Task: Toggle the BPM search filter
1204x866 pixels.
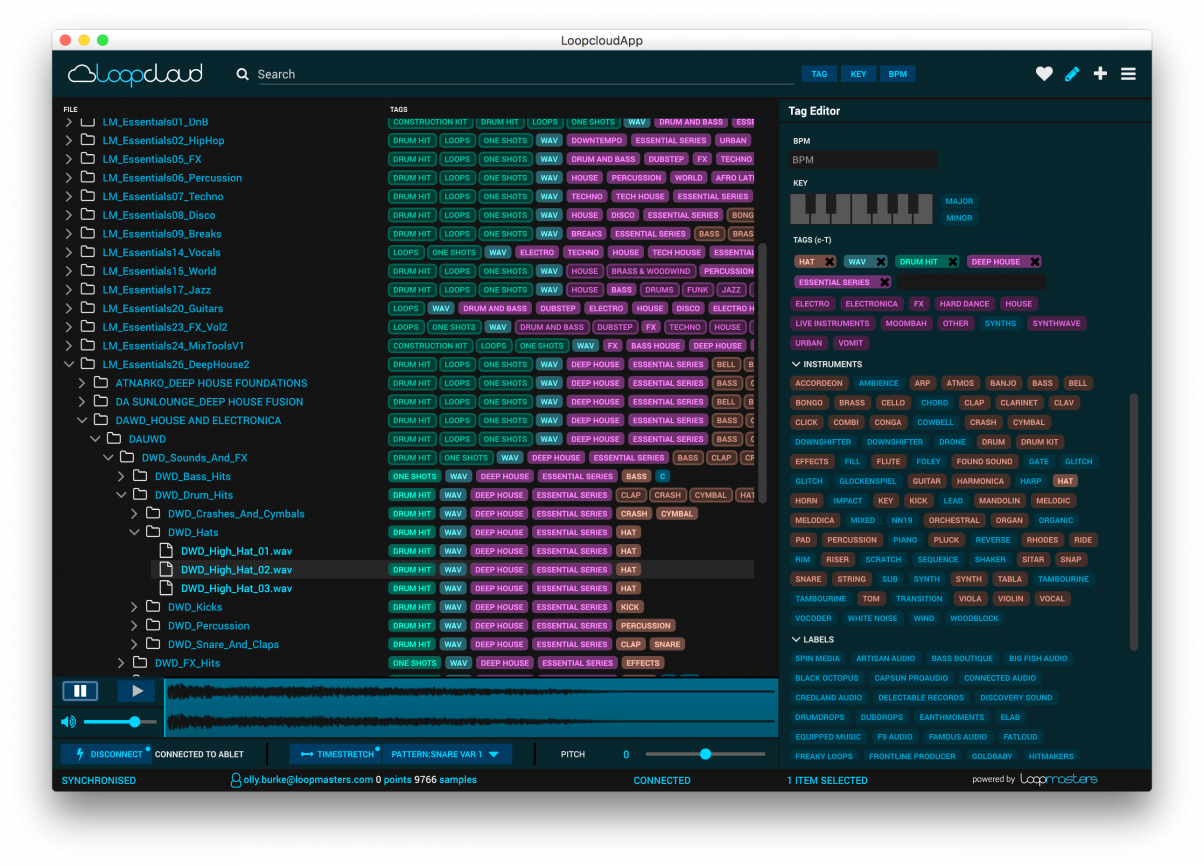Action: (898, 74)
